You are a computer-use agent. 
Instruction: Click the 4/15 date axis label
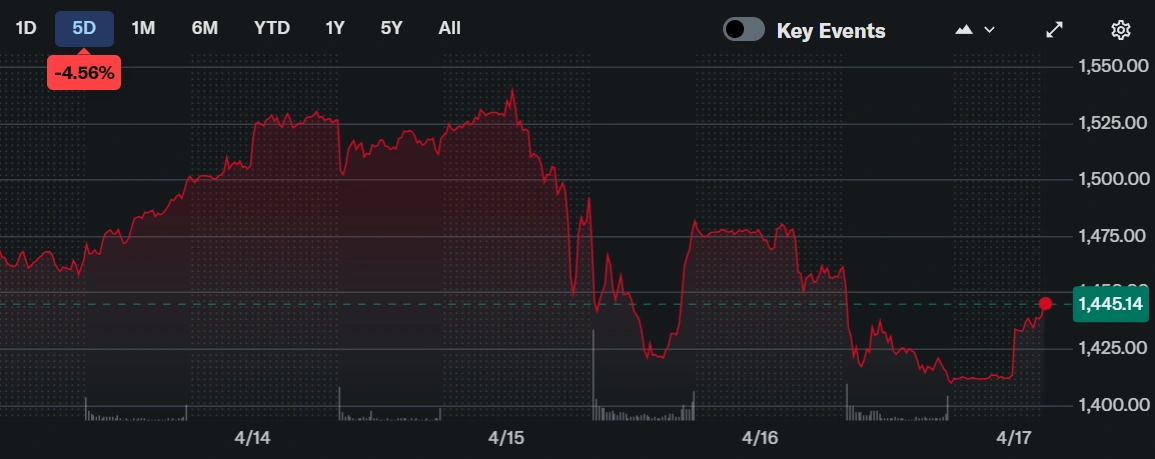point(507,438)
